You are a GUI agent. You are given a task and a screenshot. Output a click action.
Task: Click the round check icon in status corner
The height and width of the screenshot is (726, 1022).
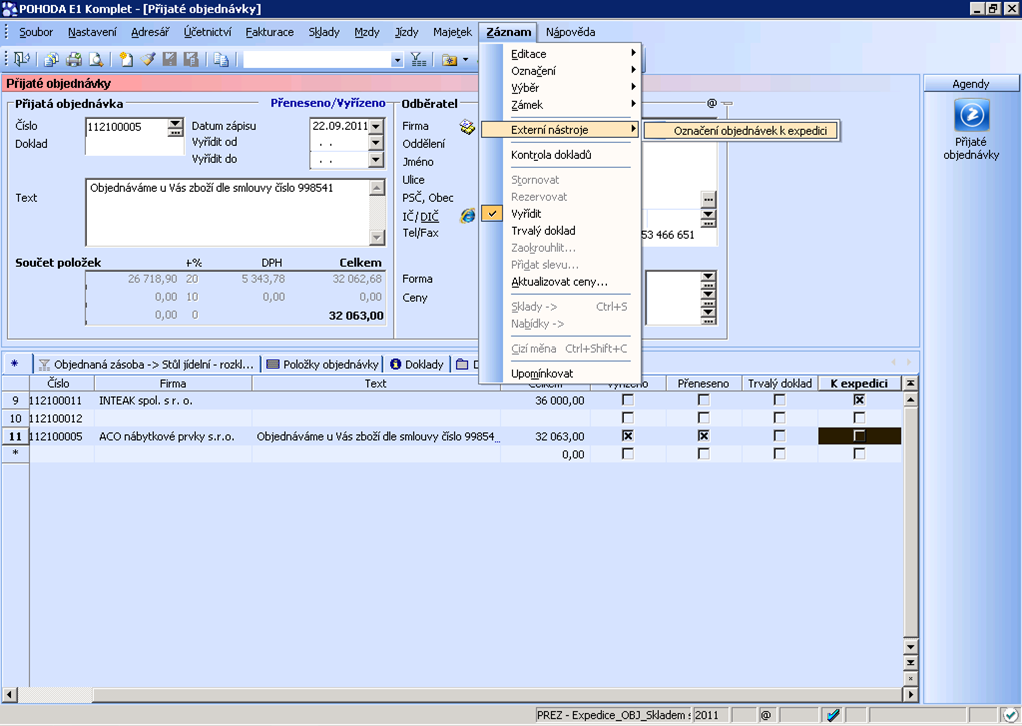[1010, 715]
